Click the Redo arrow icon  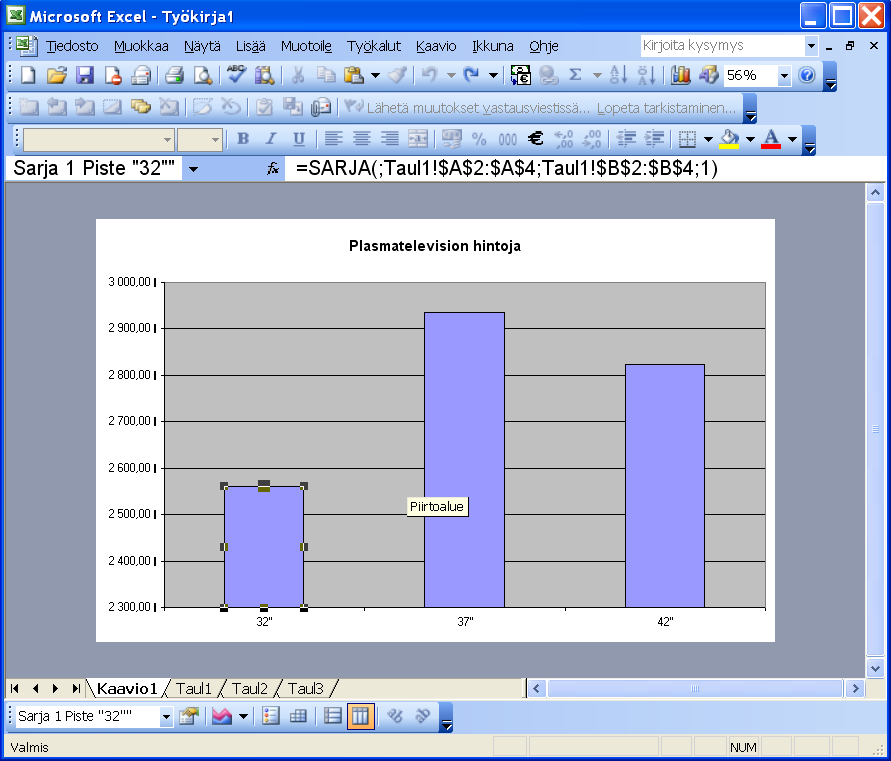click(x=471, y=75)
